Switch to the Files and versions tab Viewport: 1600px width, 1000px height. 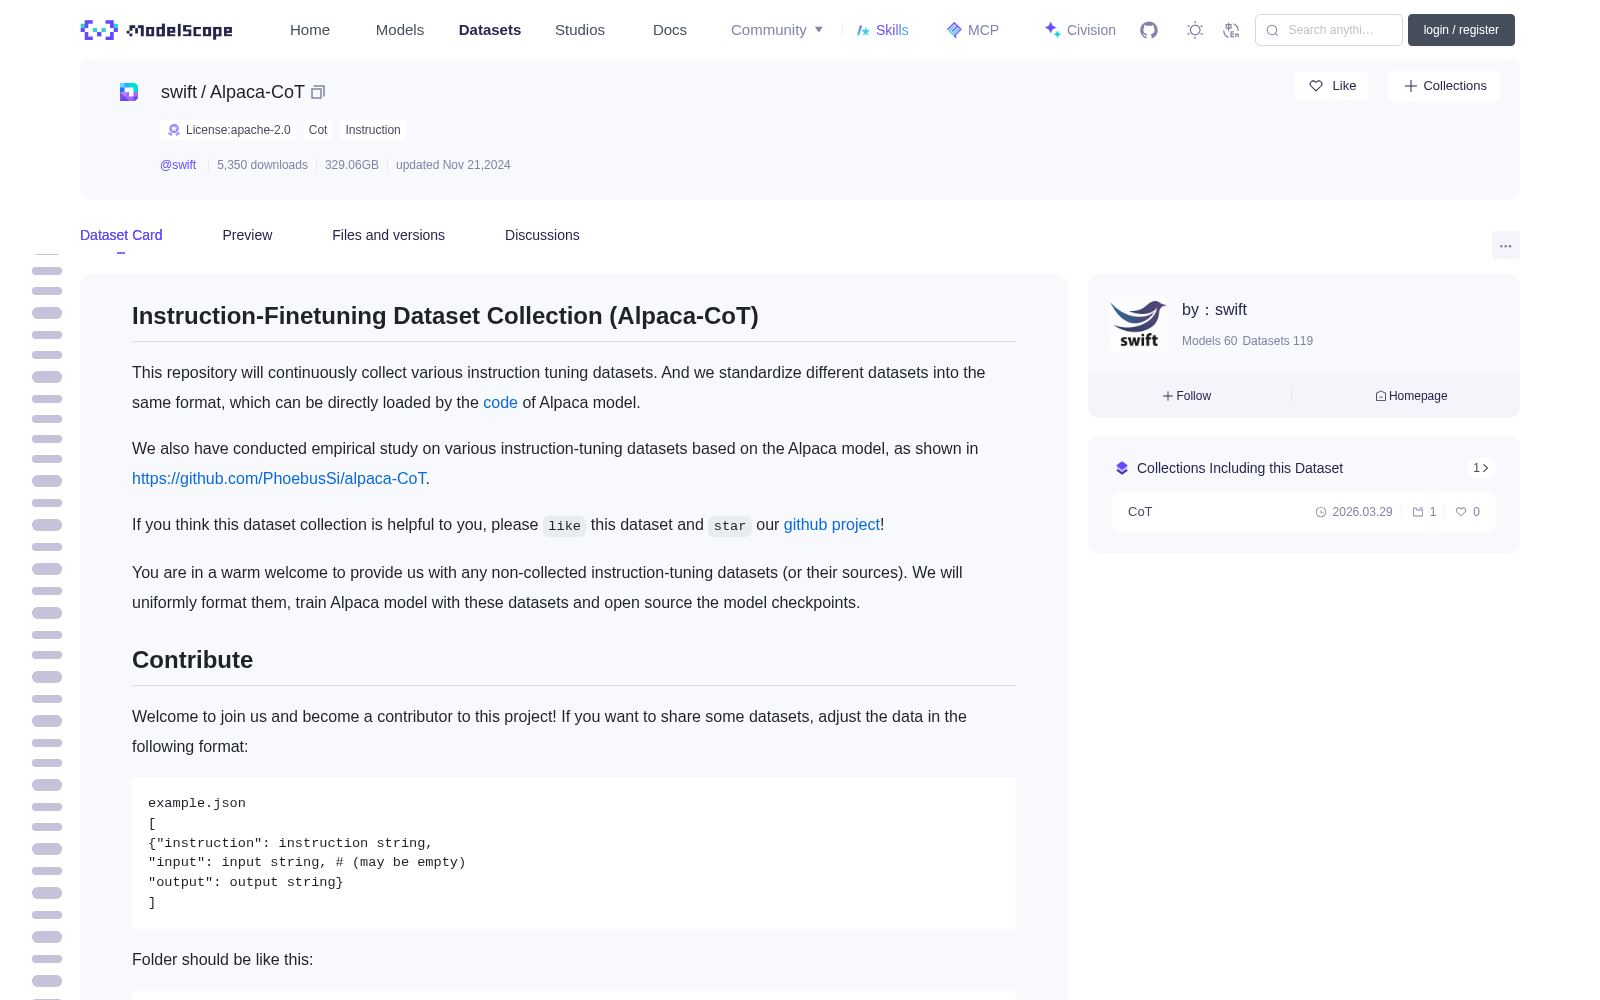point(388,235)
